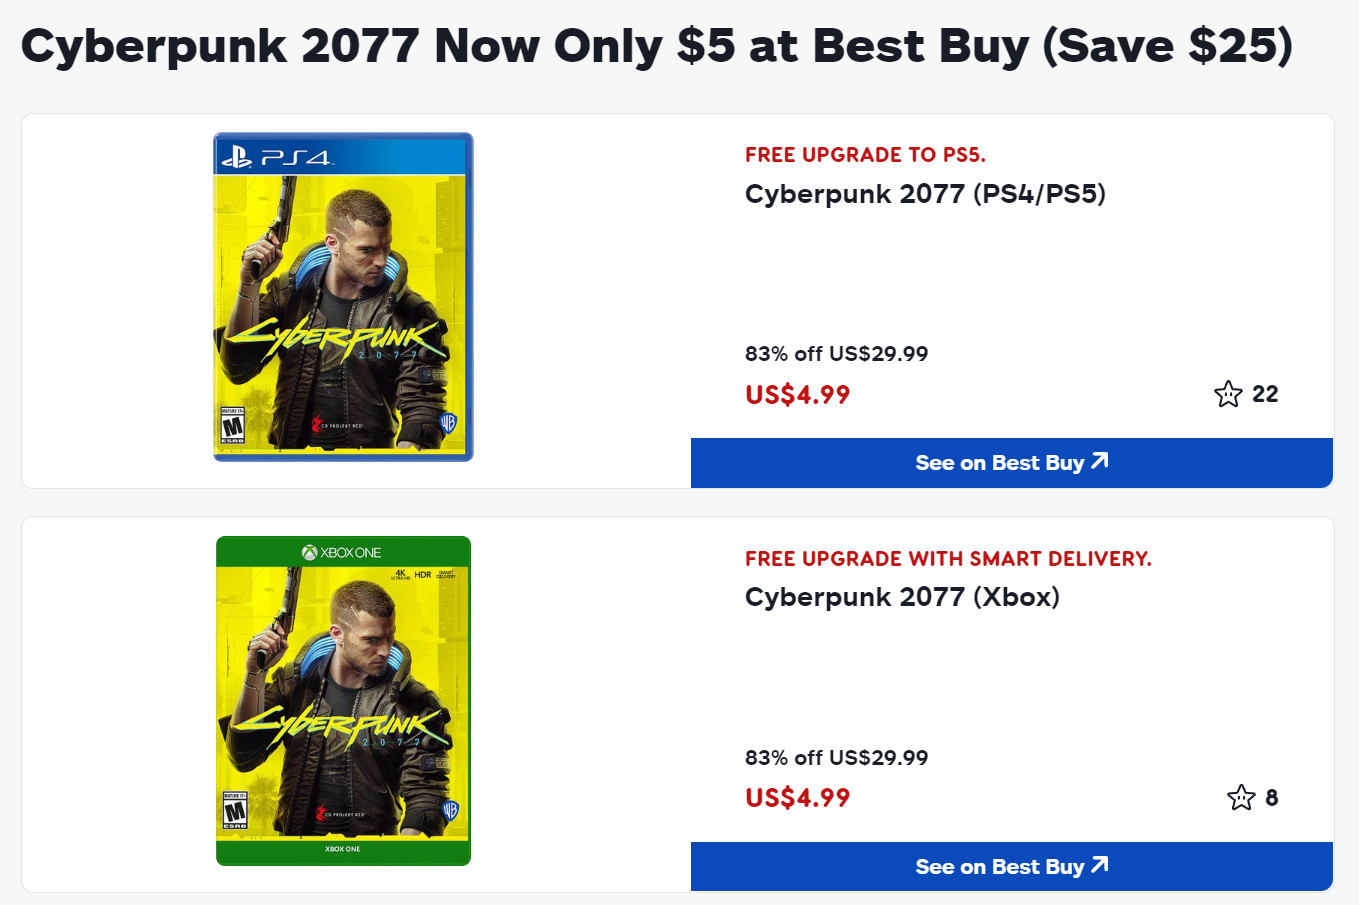The width and height of the screenshot is (1359, 905).
Task: Open See on Best Buy for Xbox version
Action: [x=999, y=867]
